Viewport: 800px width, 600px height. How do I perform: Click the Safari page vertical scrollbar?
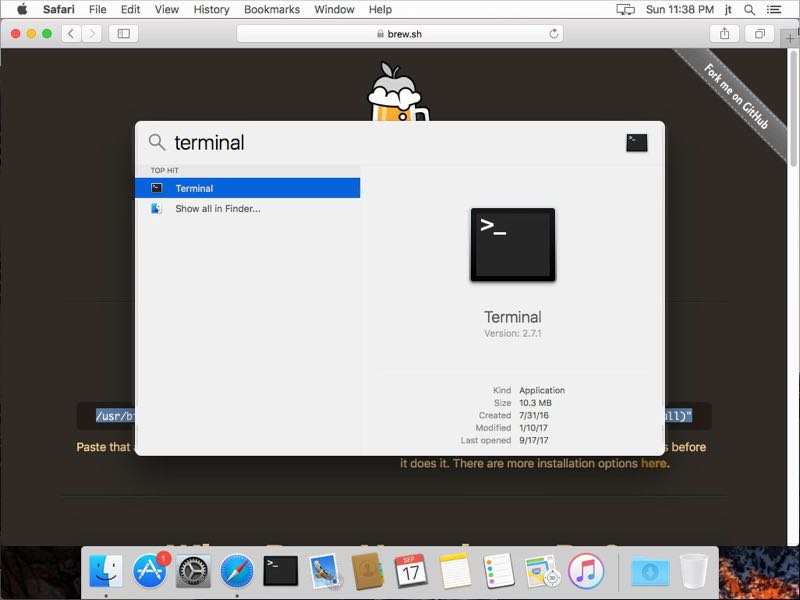coord(793,108)
